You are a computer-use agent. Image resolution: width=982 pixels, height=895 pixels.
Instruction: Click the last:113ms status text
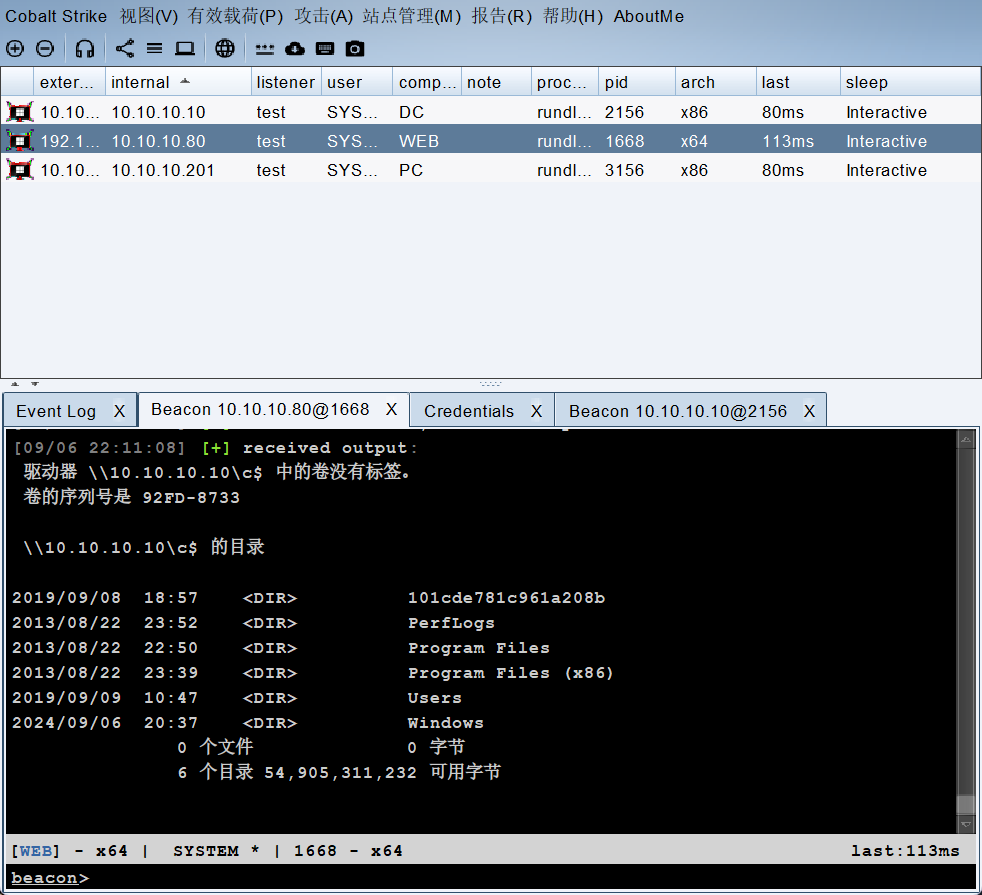coord(904,851)
